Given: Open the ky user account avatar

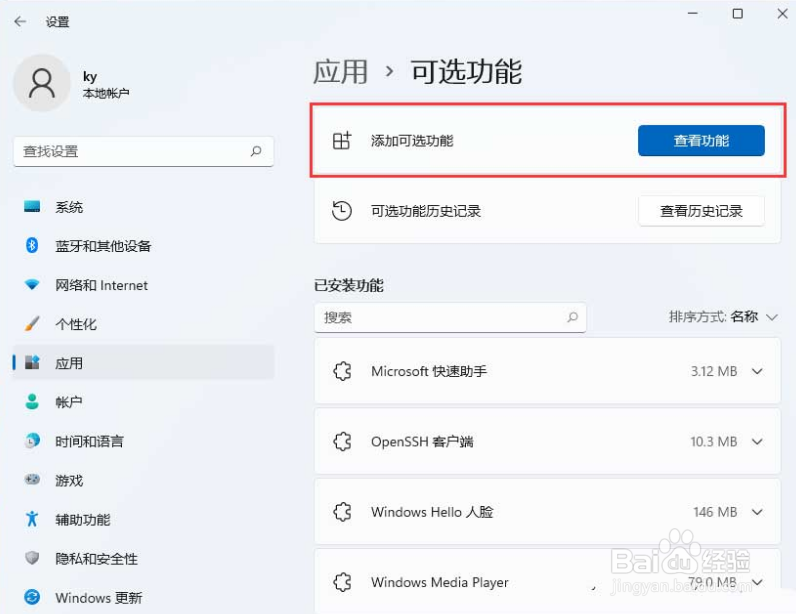Looking at the screenshot, I should 42,83.
